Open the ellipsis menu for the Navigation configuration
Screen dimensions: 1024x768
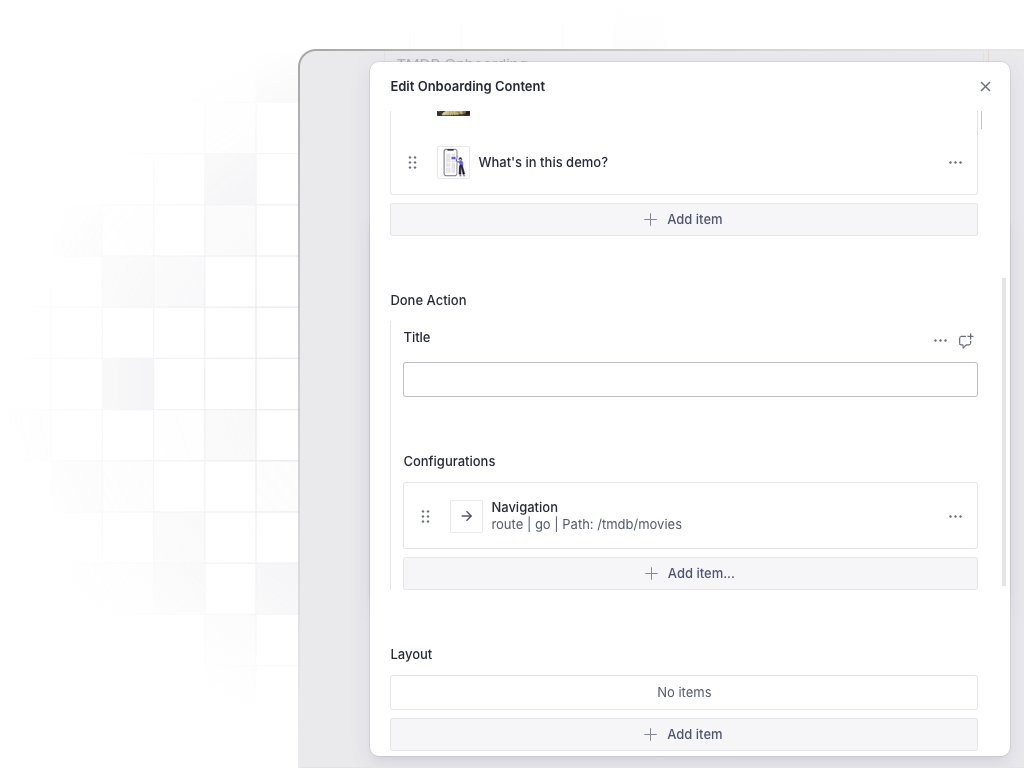[x=955, y=516]
